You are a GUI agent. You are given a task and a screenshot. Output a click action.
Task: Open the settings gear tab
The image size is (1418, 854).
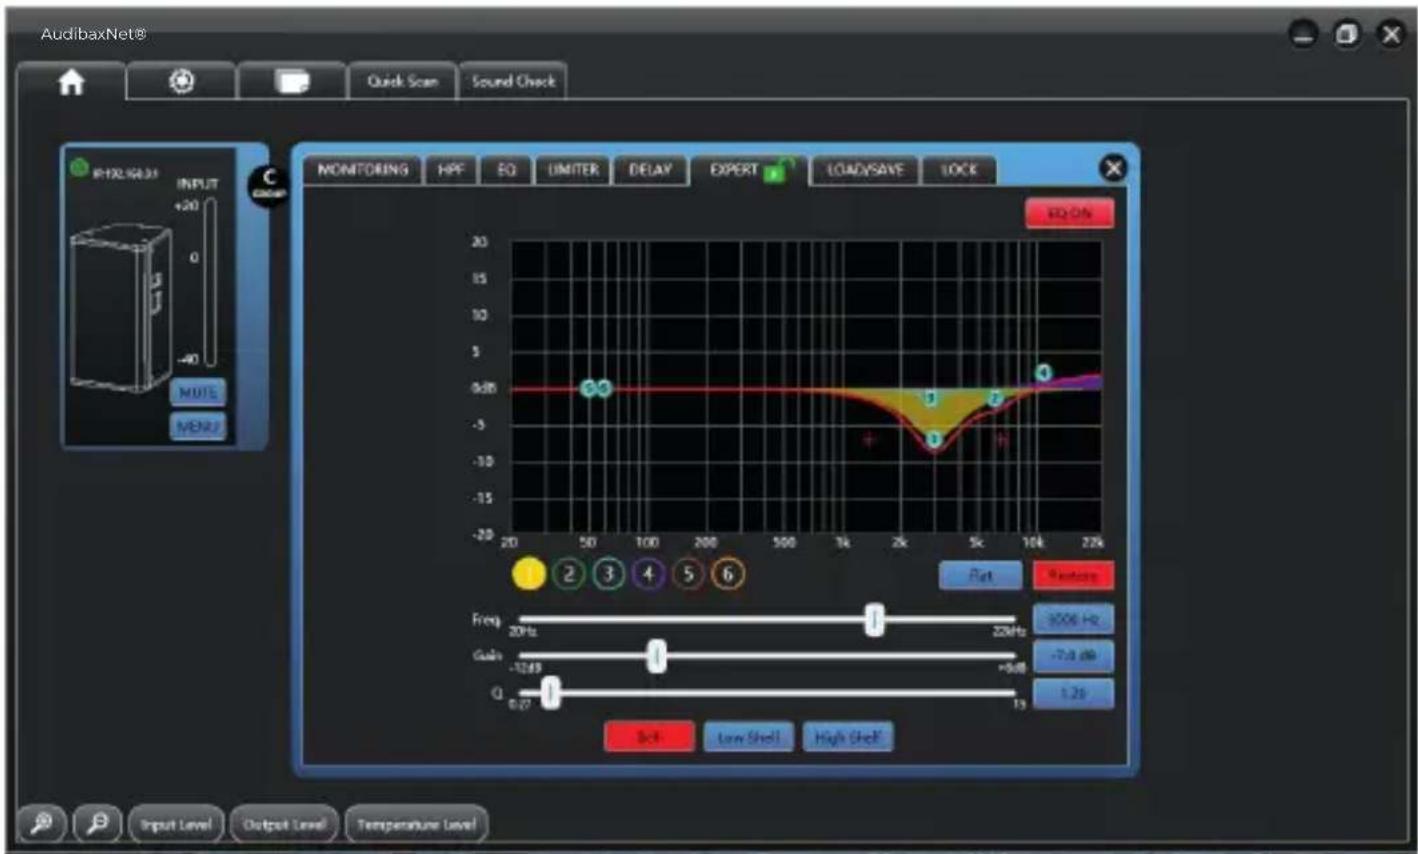(x=182, y=82)
